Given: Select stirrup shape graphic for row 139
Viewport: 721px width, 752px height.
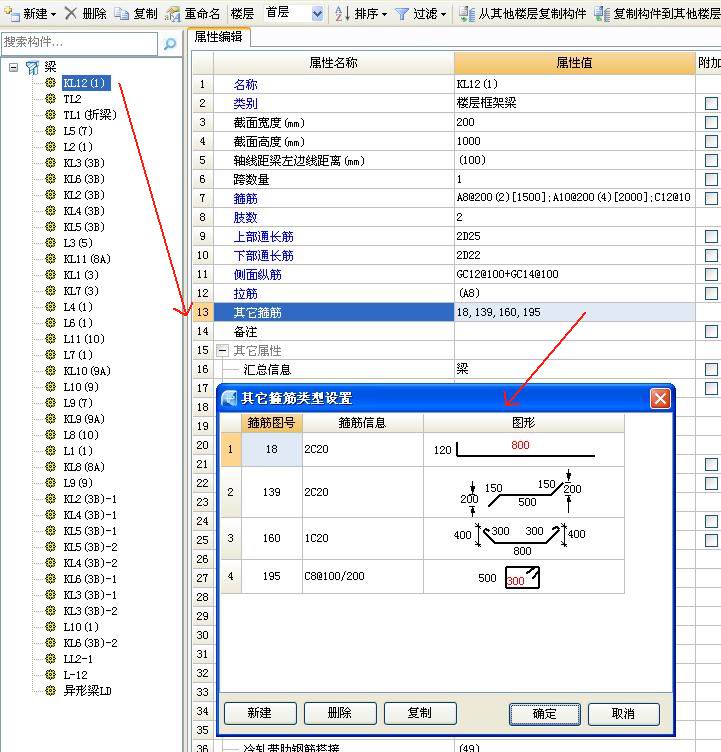Looking at the screenshot, I should [524, 492].
